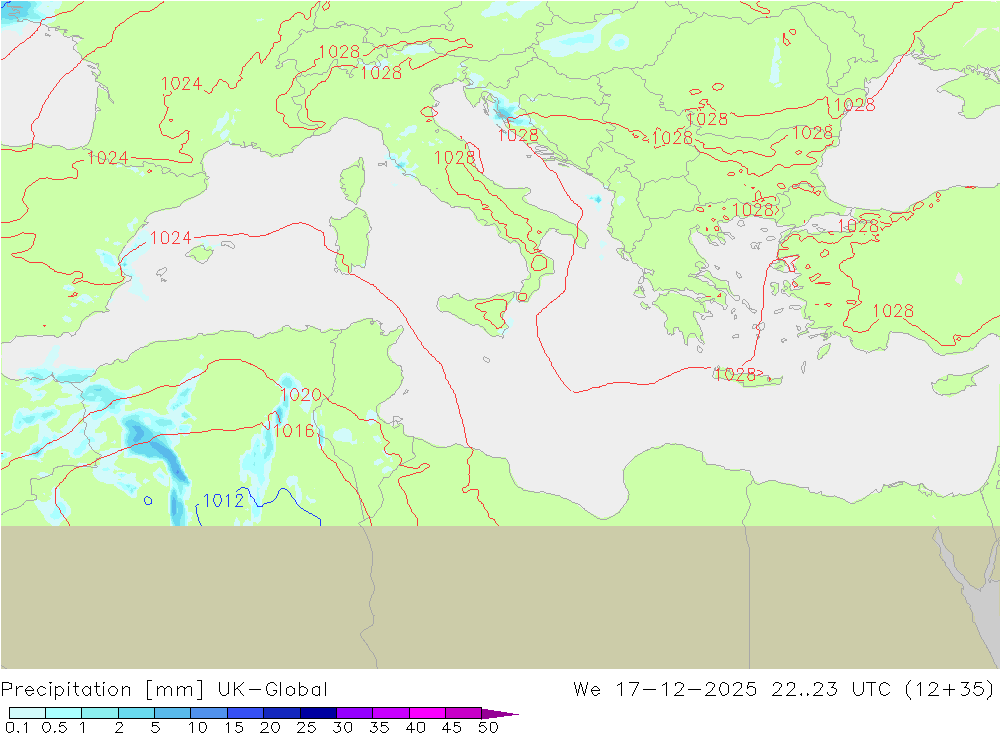Pick the legend swatch between 2 and 5
Screen dimensions: 1000x733
136,713
